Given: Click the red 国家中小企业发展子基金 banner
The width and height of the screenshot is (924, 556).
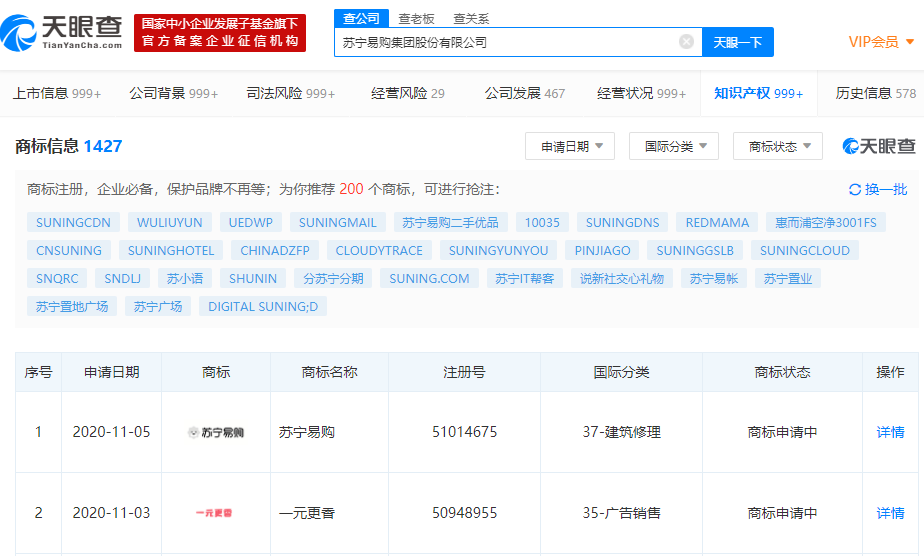Looking at the screenshot, I should (220, 33).
